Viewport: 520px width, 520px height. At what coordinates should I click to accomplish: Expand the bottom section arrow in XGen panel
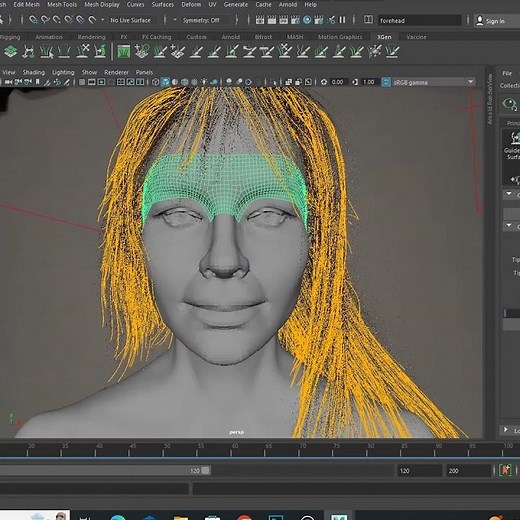point(506,429)
